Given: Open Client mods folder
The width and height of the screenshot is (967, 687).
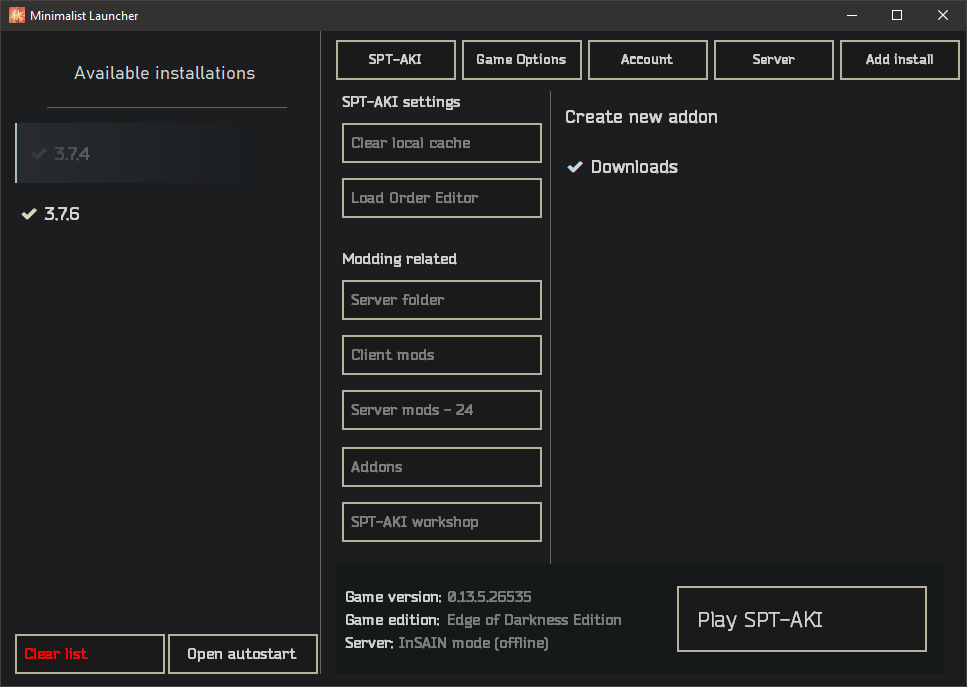Looking at the screenshot, I should (441, 355).
